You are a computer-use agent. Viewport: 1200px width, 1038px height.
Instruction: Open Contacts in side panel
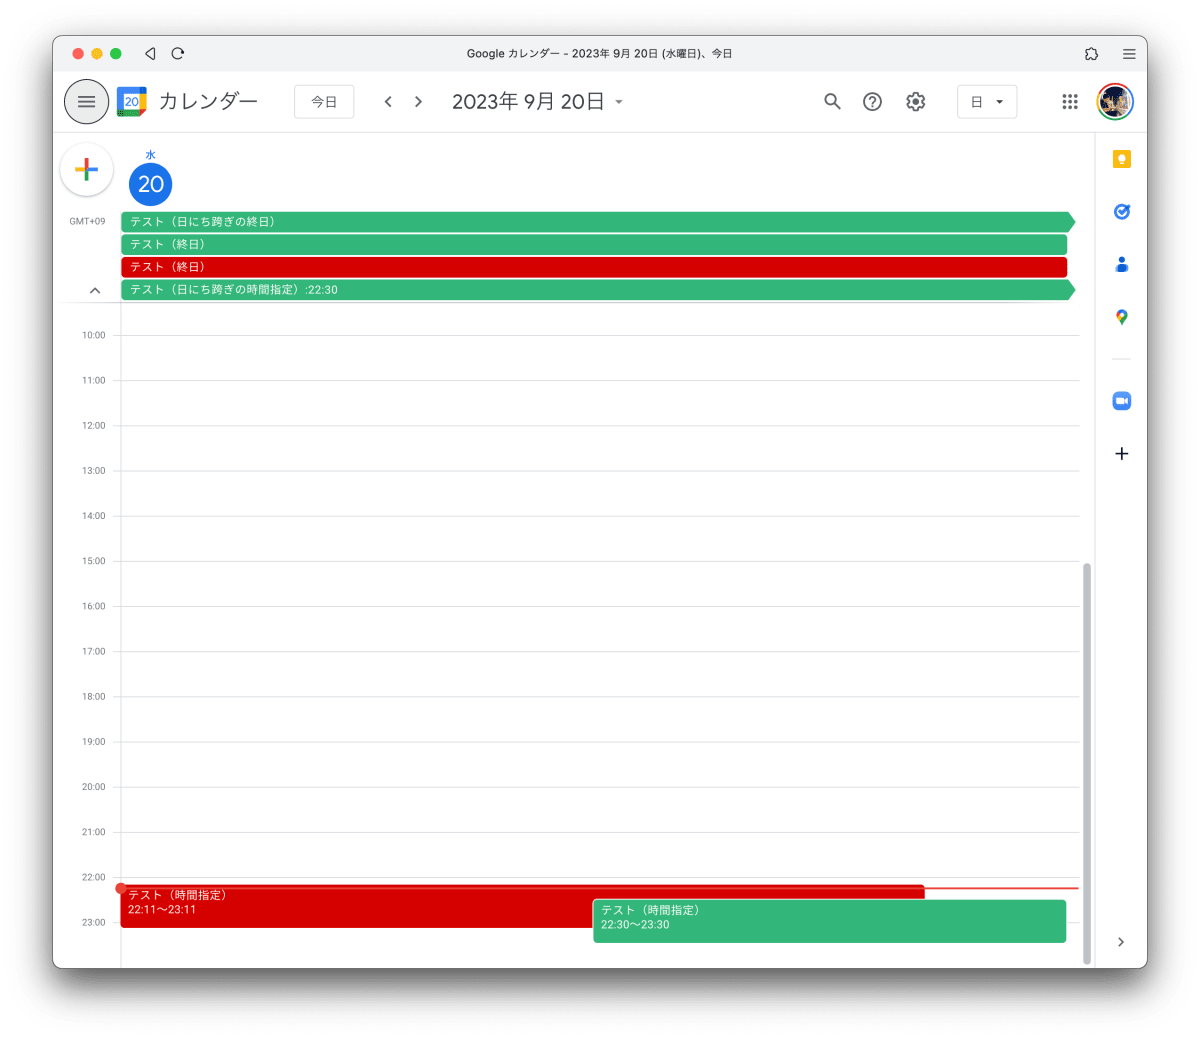[x=1122, y=265]
